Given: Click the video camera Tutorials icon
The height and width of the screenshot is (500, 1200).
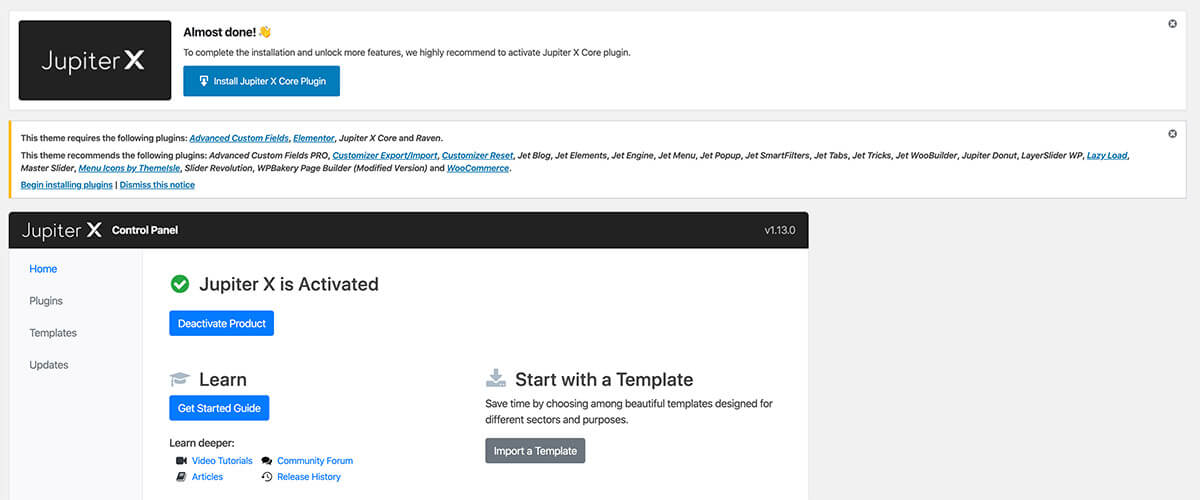Looking at the screenshot, I should (181, 461).
